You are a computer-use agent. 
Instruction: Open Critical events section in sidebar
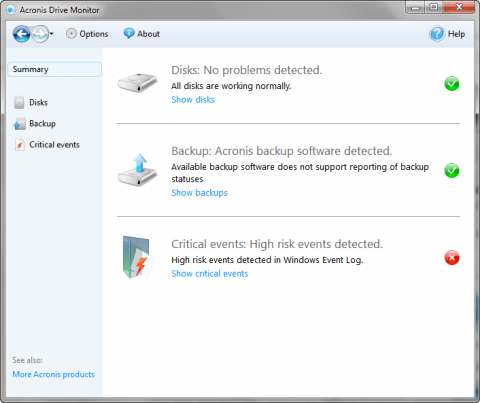click(x=54, y=145)
